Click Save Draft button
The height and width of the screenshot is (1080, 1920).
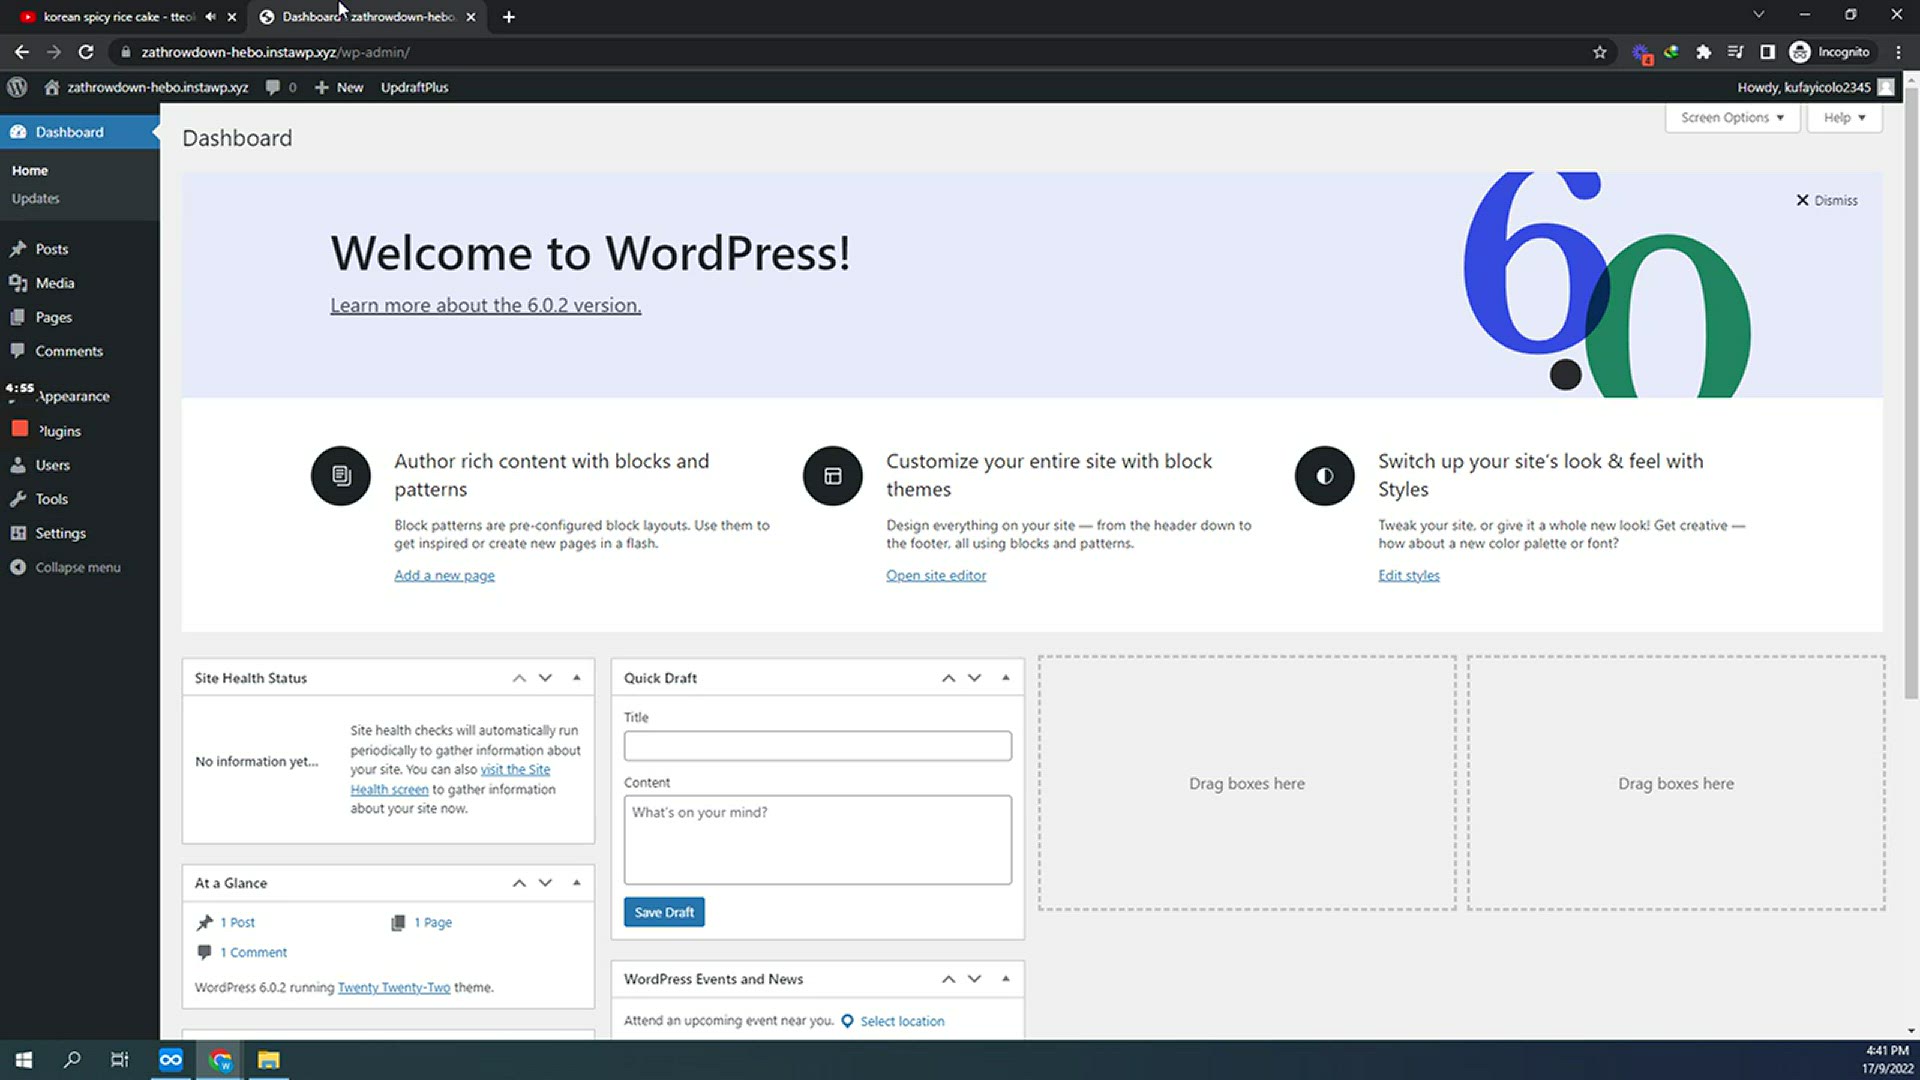pos(664,912)
